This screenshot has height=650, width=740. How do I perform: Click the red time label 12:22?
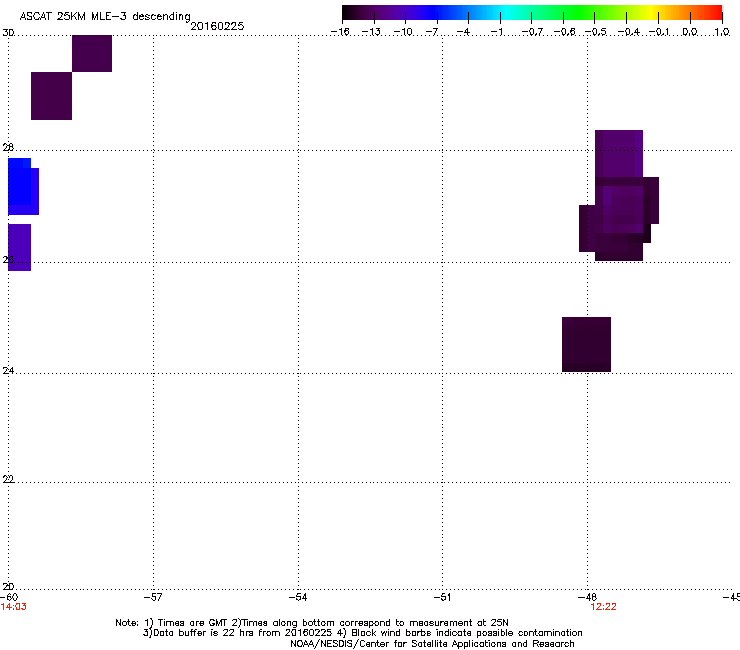point(603,607)
